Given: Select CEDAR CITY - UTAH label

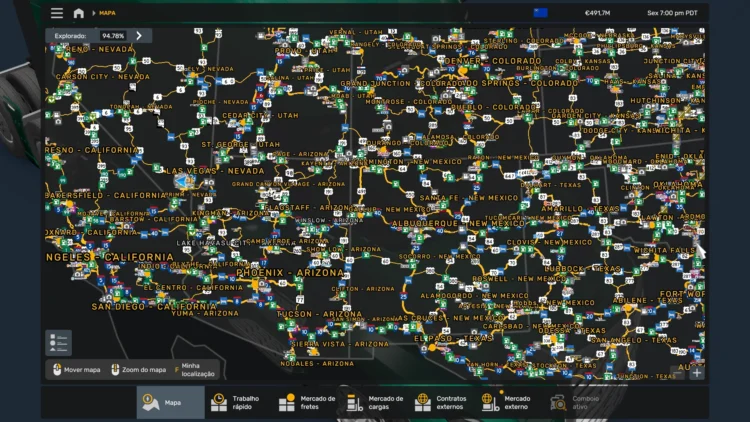Looking at the screenshot, I should (260, 115).
